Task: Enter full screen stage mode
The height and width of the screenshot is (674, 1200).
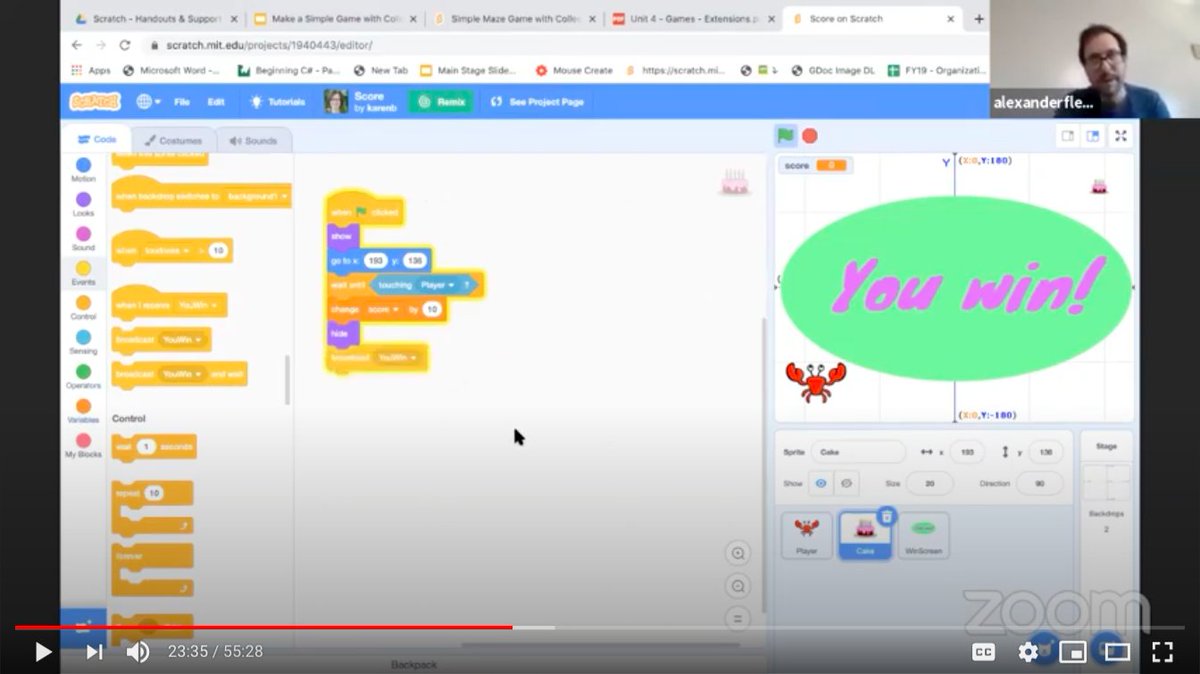Action: pos(1121,136)
